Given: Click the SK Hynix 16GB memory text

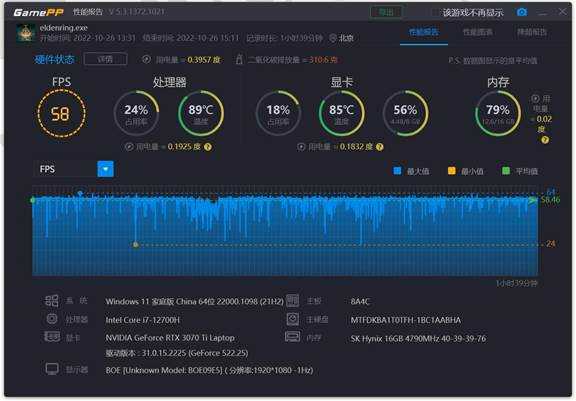Looking at the screenshot, I should coord(418,338).
